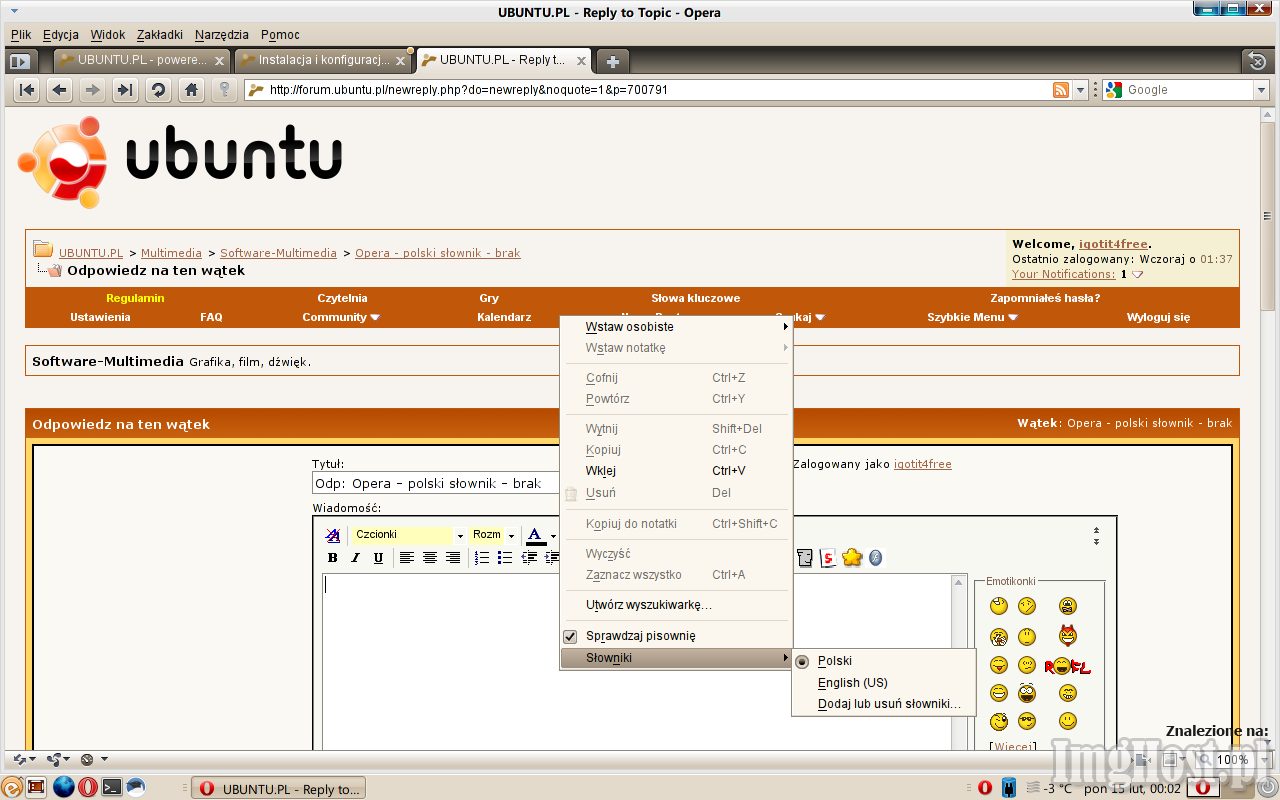Click the Wyloguj się logout link
The width and height of the screenshot is (1280, 800).
(1158, 317)
